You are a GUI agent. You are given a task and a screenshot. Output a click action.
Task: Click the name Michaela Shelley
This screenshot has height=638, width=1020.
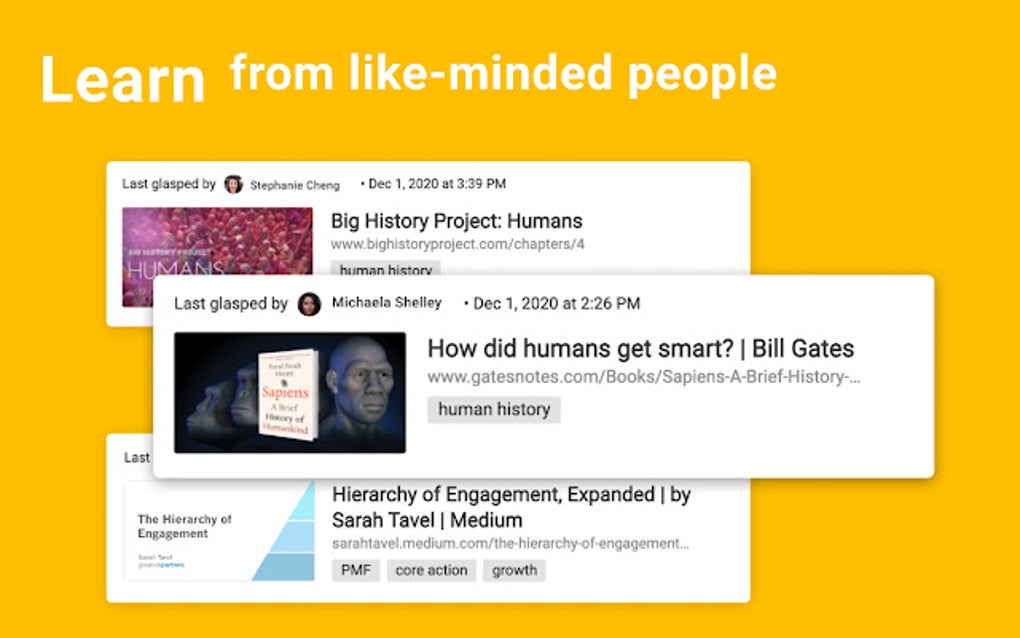pyautogui.click(x=387, y=303)
